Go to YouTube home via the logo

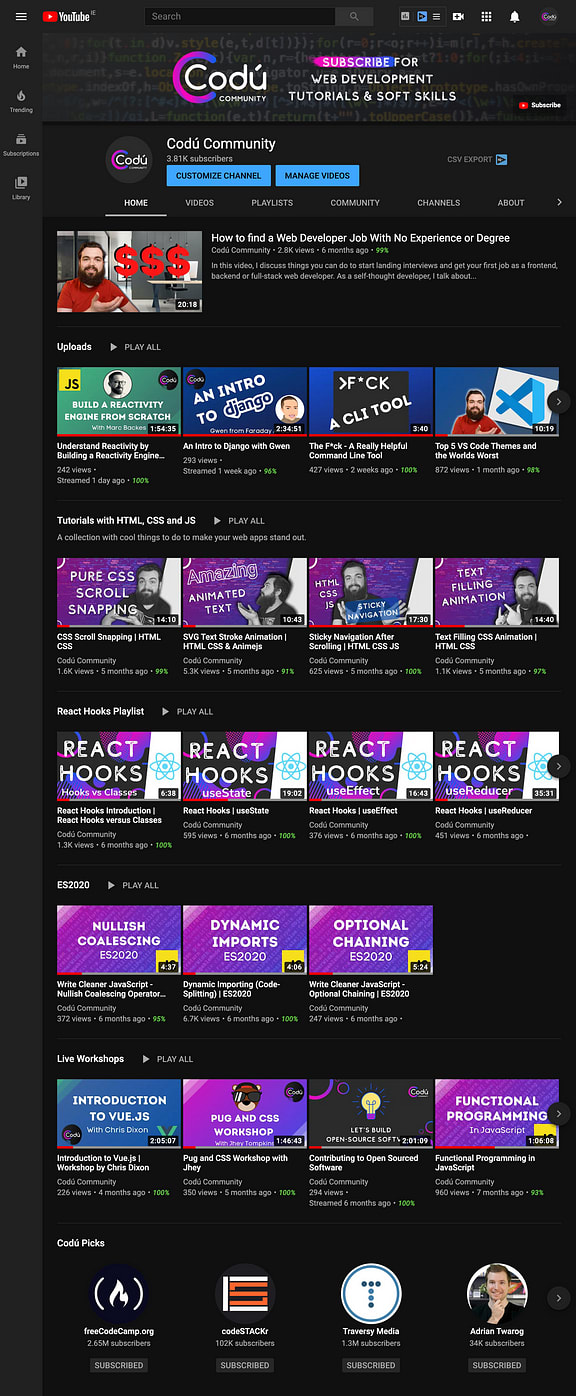[x=67, y=16]
